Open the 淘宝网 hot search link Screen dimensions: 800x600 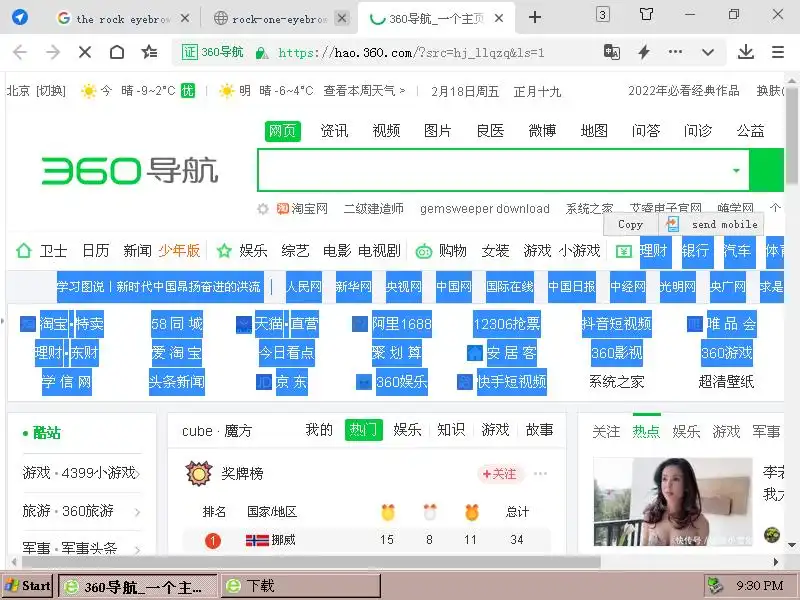coord(303,209)
